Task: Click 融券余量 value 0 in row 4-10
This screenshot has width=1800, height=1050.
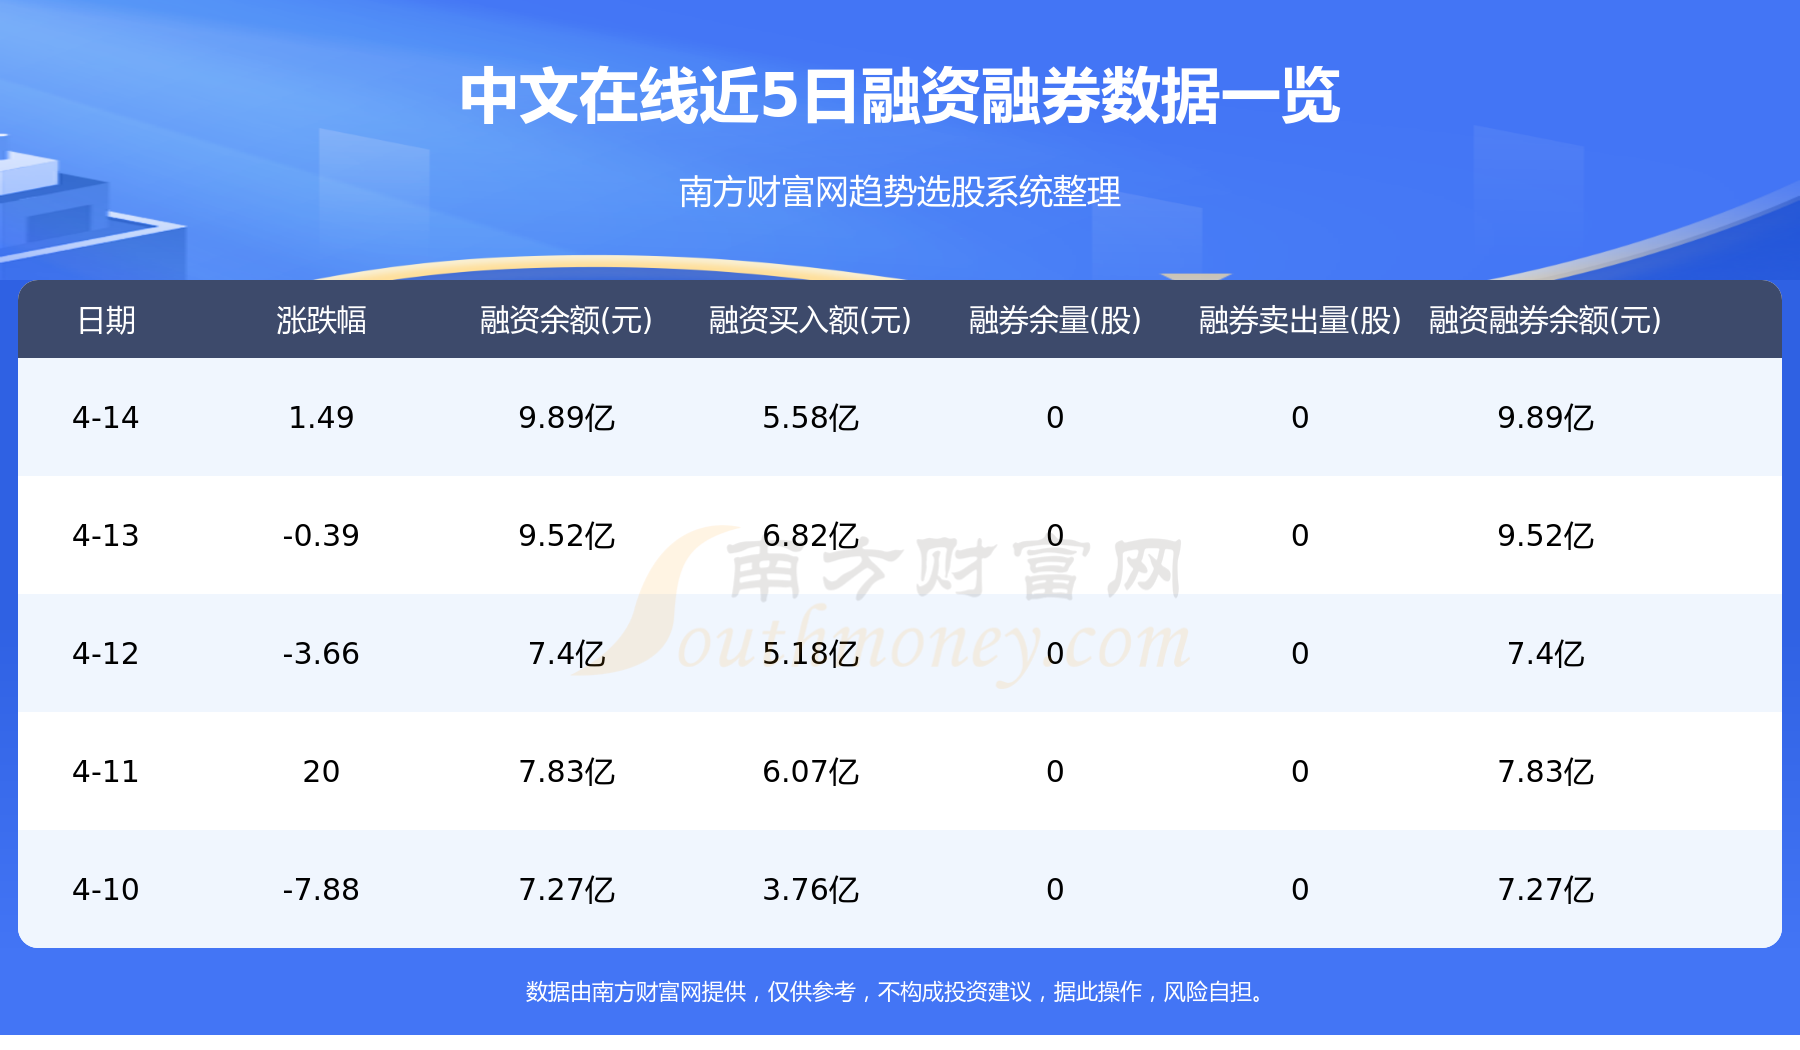Action: pos(1055,890)
